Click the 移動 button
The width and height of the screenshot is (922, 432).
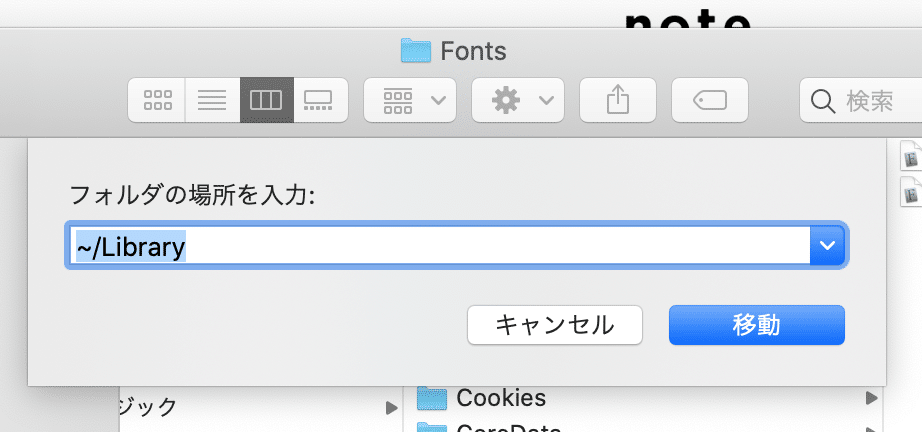point(757,325)
